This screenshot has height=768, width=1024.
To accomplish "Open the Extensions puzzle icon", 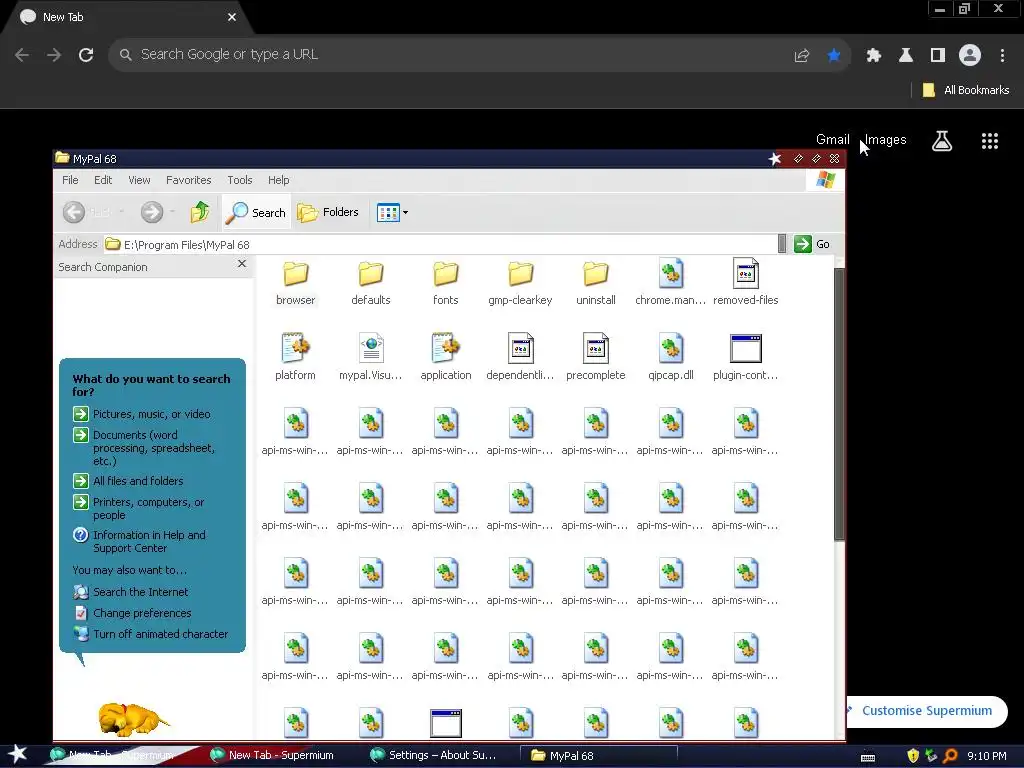I will point(874,56).
